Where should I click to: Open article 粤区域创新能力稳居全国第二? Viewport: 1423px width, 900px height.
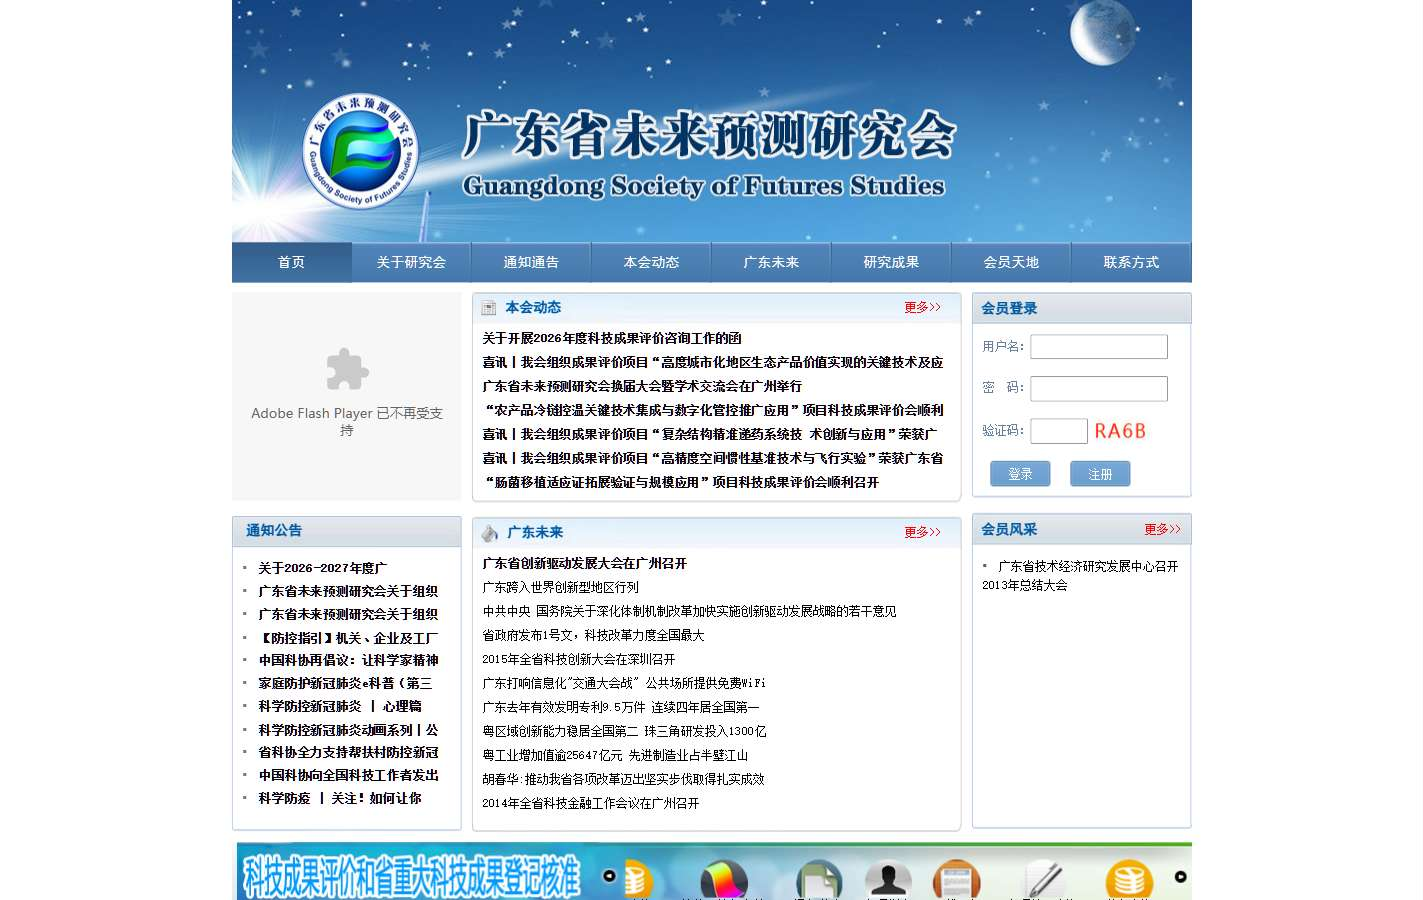(624, 731)
